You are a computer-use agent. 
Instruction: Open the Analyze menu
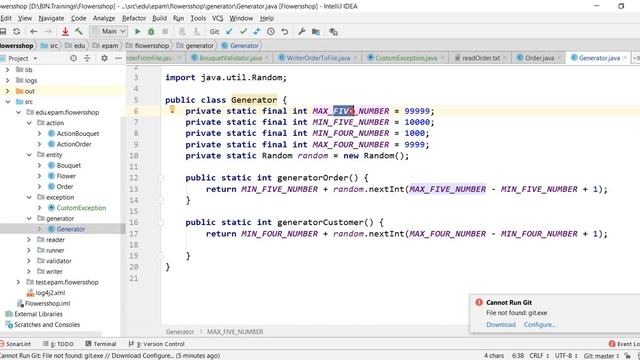104,18
